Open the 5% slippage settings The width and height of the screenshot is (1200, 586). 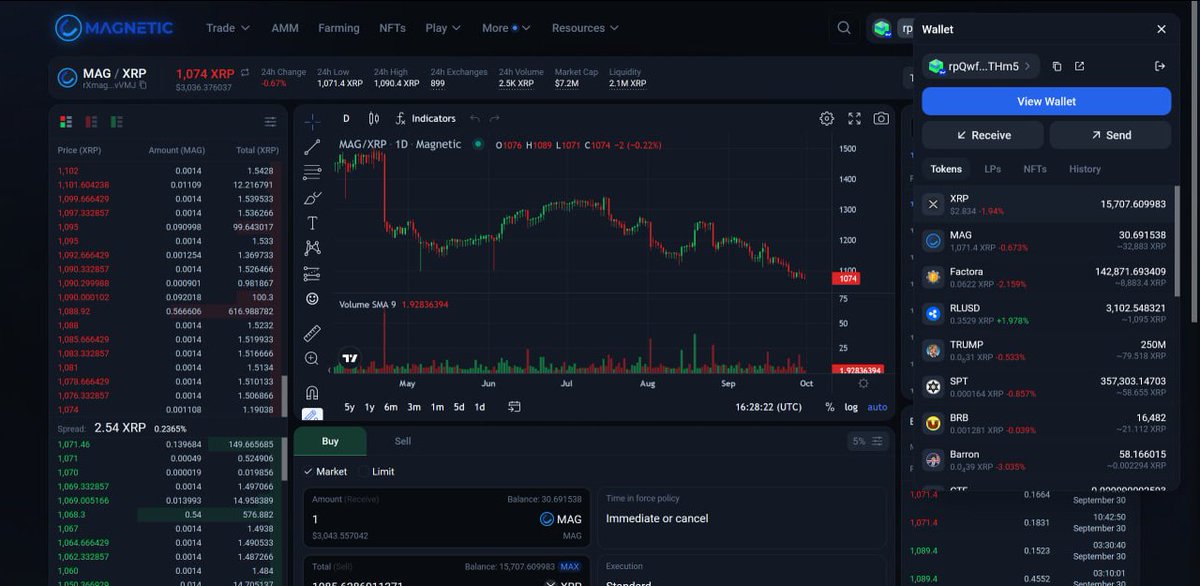click(868, 441)
